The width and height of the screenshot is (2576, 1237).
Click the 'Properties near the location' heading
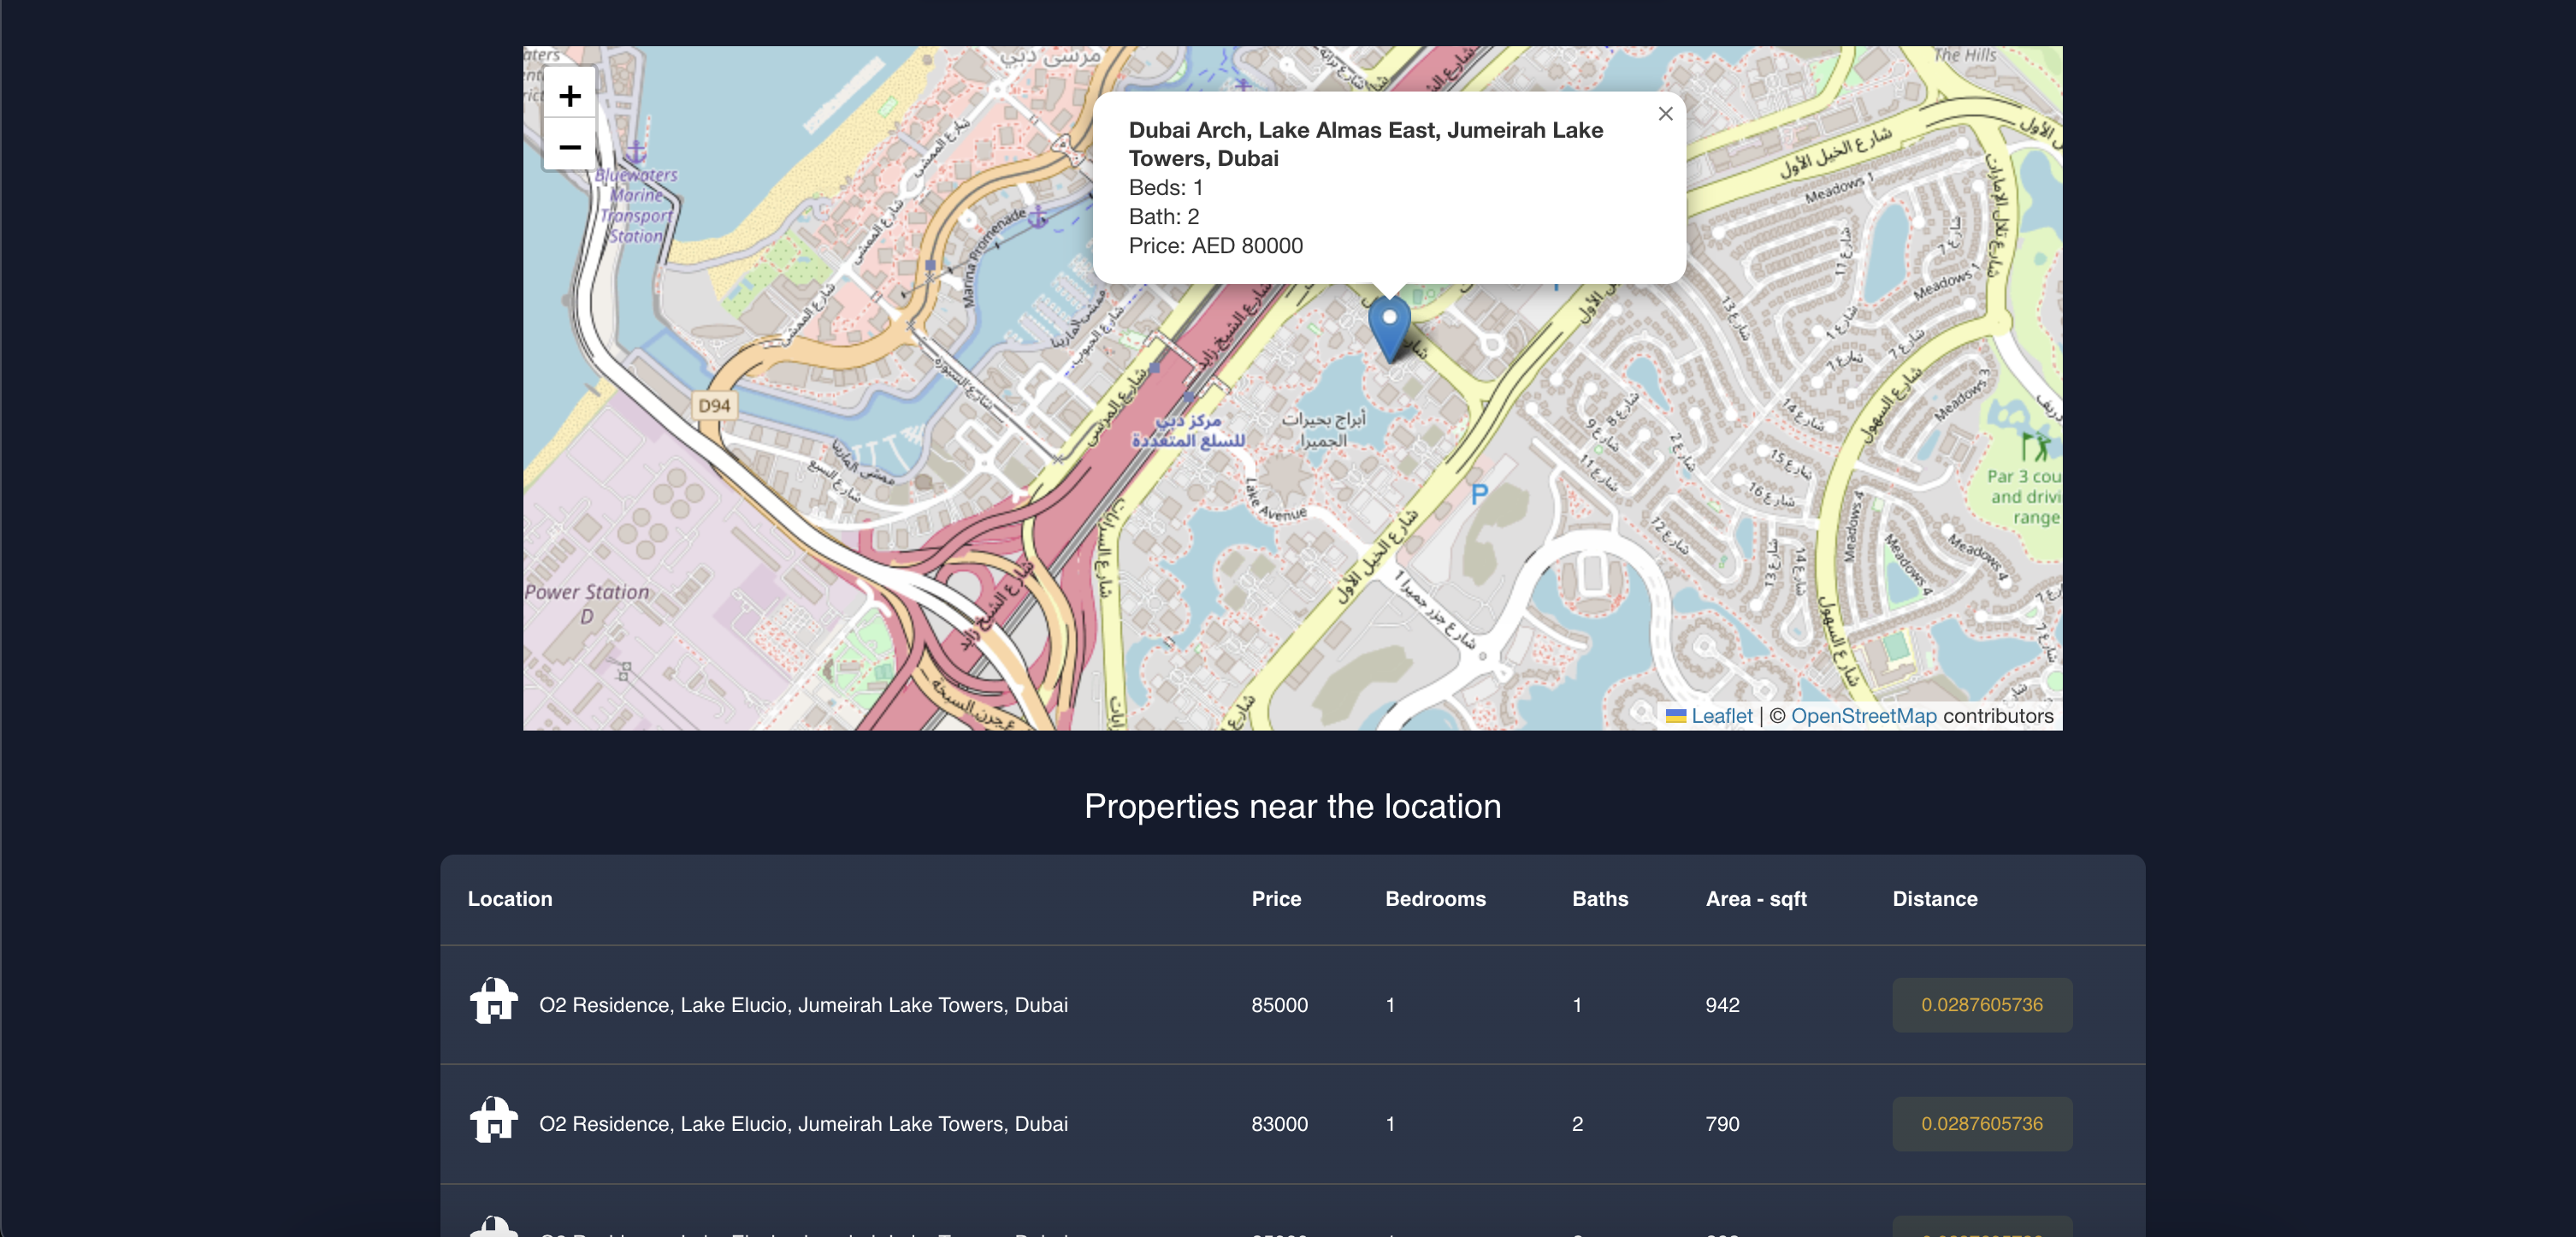pos(1292,806)
